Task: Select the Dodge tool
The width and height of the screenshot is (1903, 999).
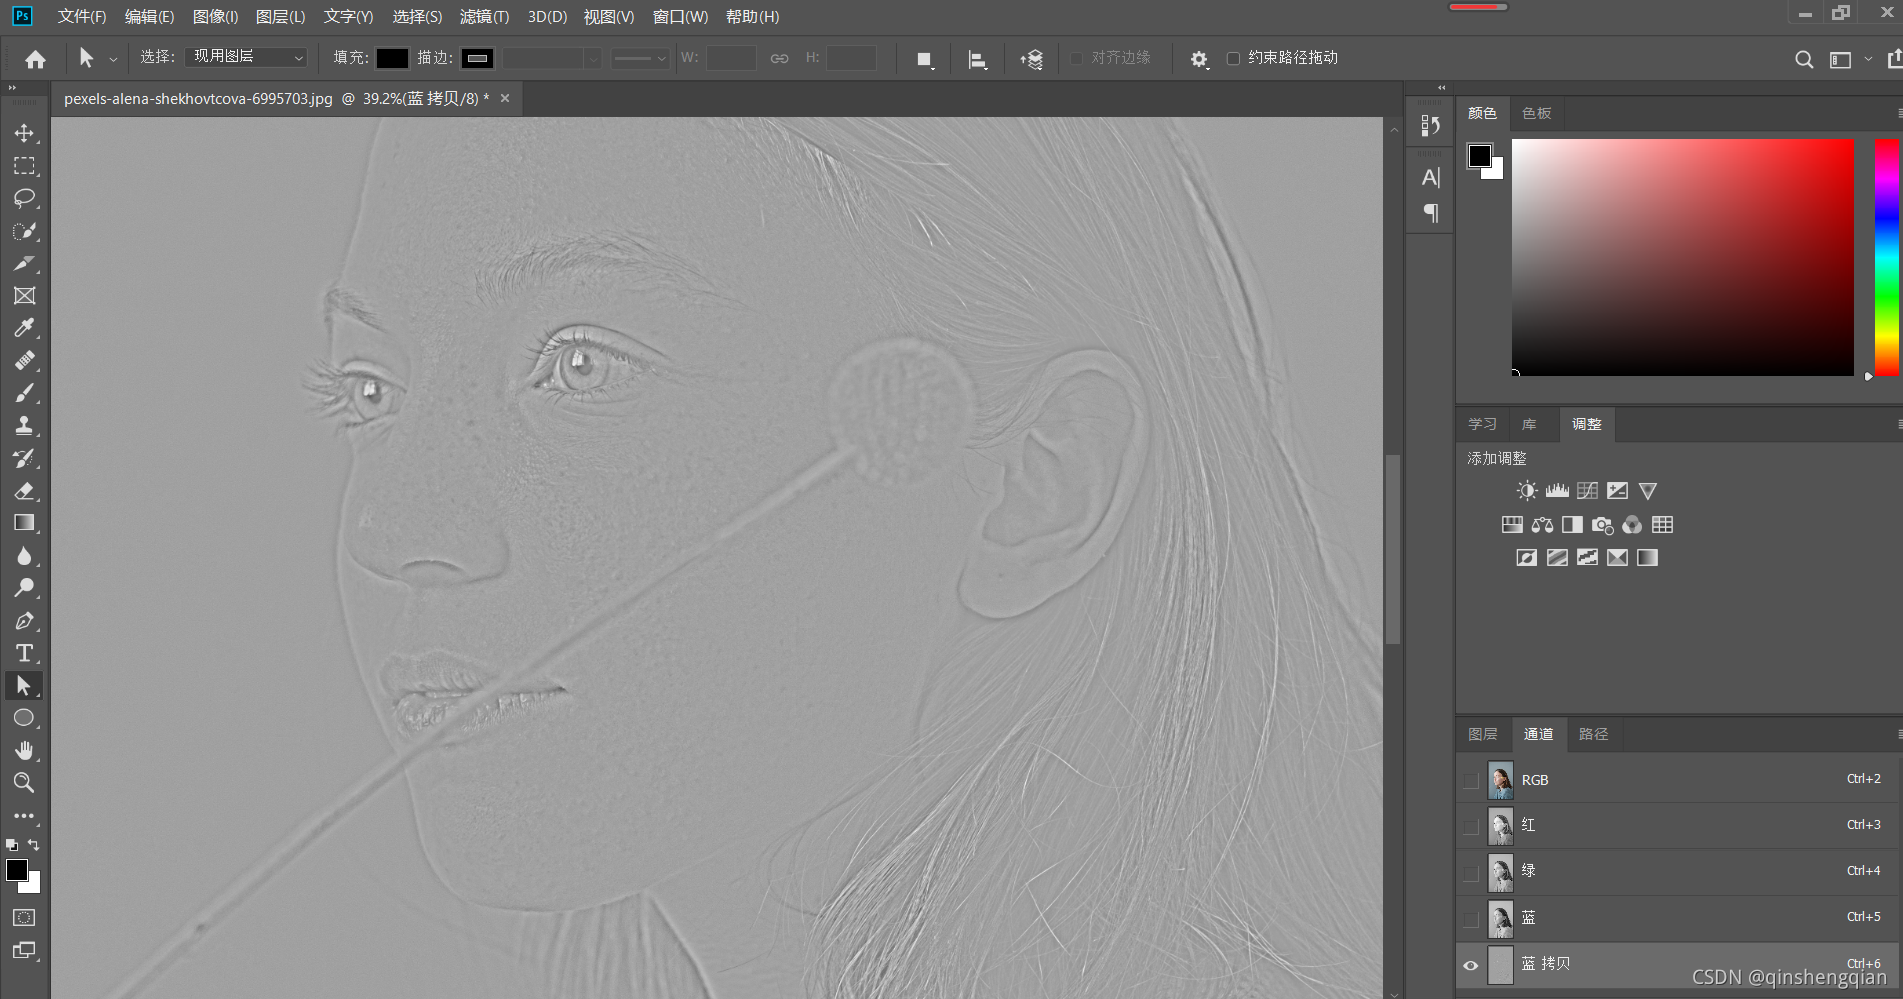Action: tap(24, 588)
